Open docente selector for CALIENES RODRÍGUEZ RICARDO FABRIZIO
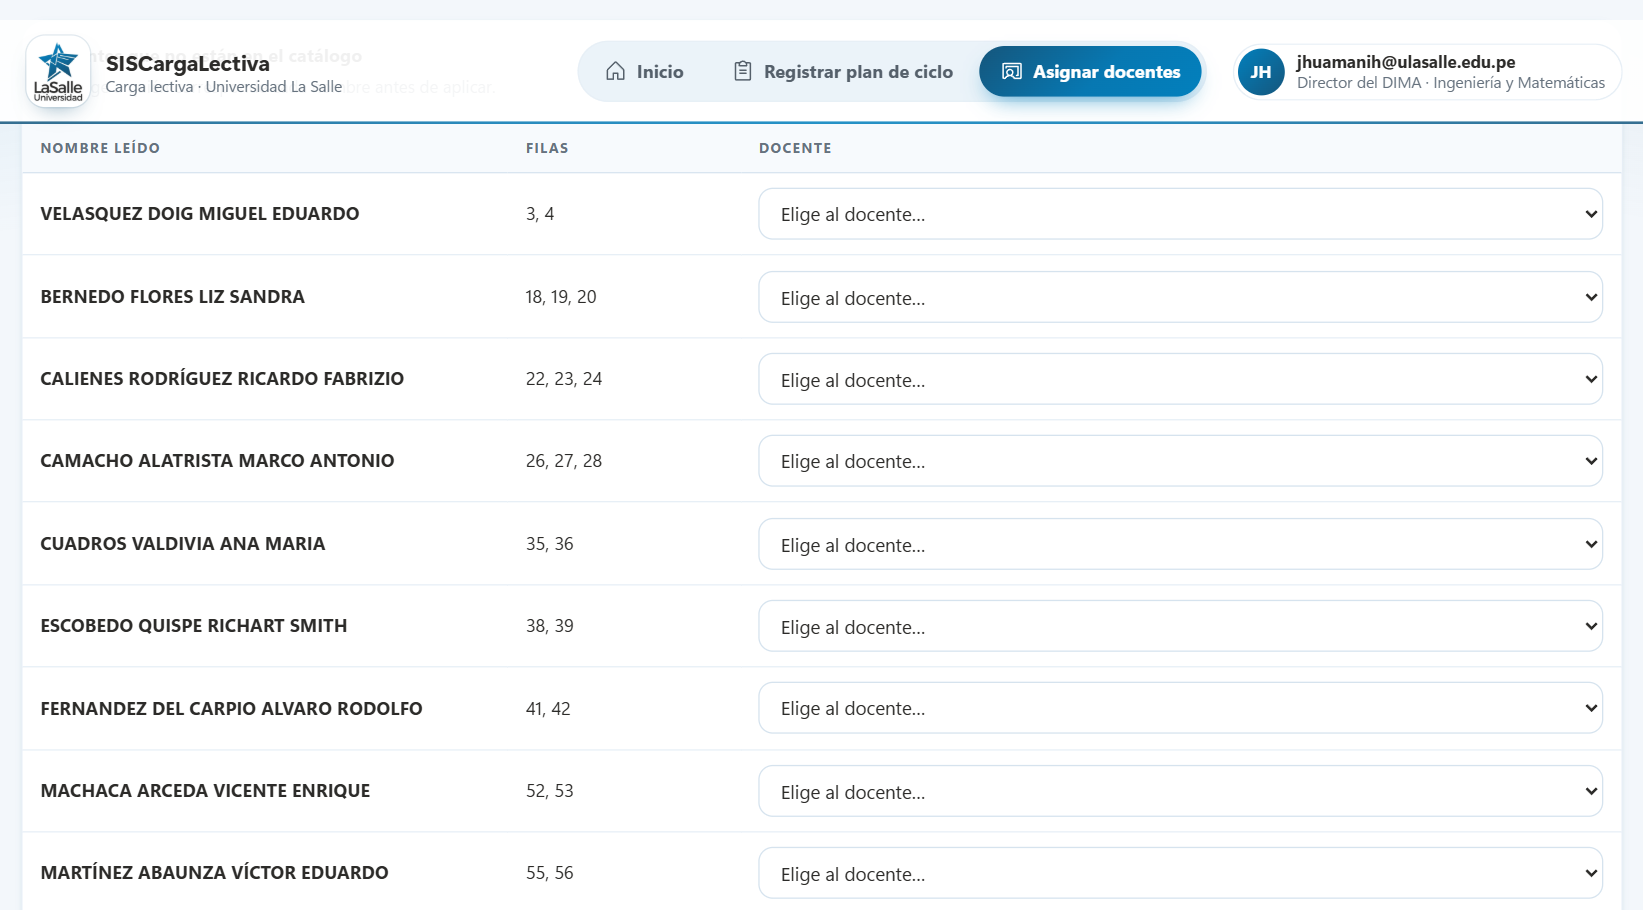Viewport: 1643px width, 910px height. [1180, 379]
